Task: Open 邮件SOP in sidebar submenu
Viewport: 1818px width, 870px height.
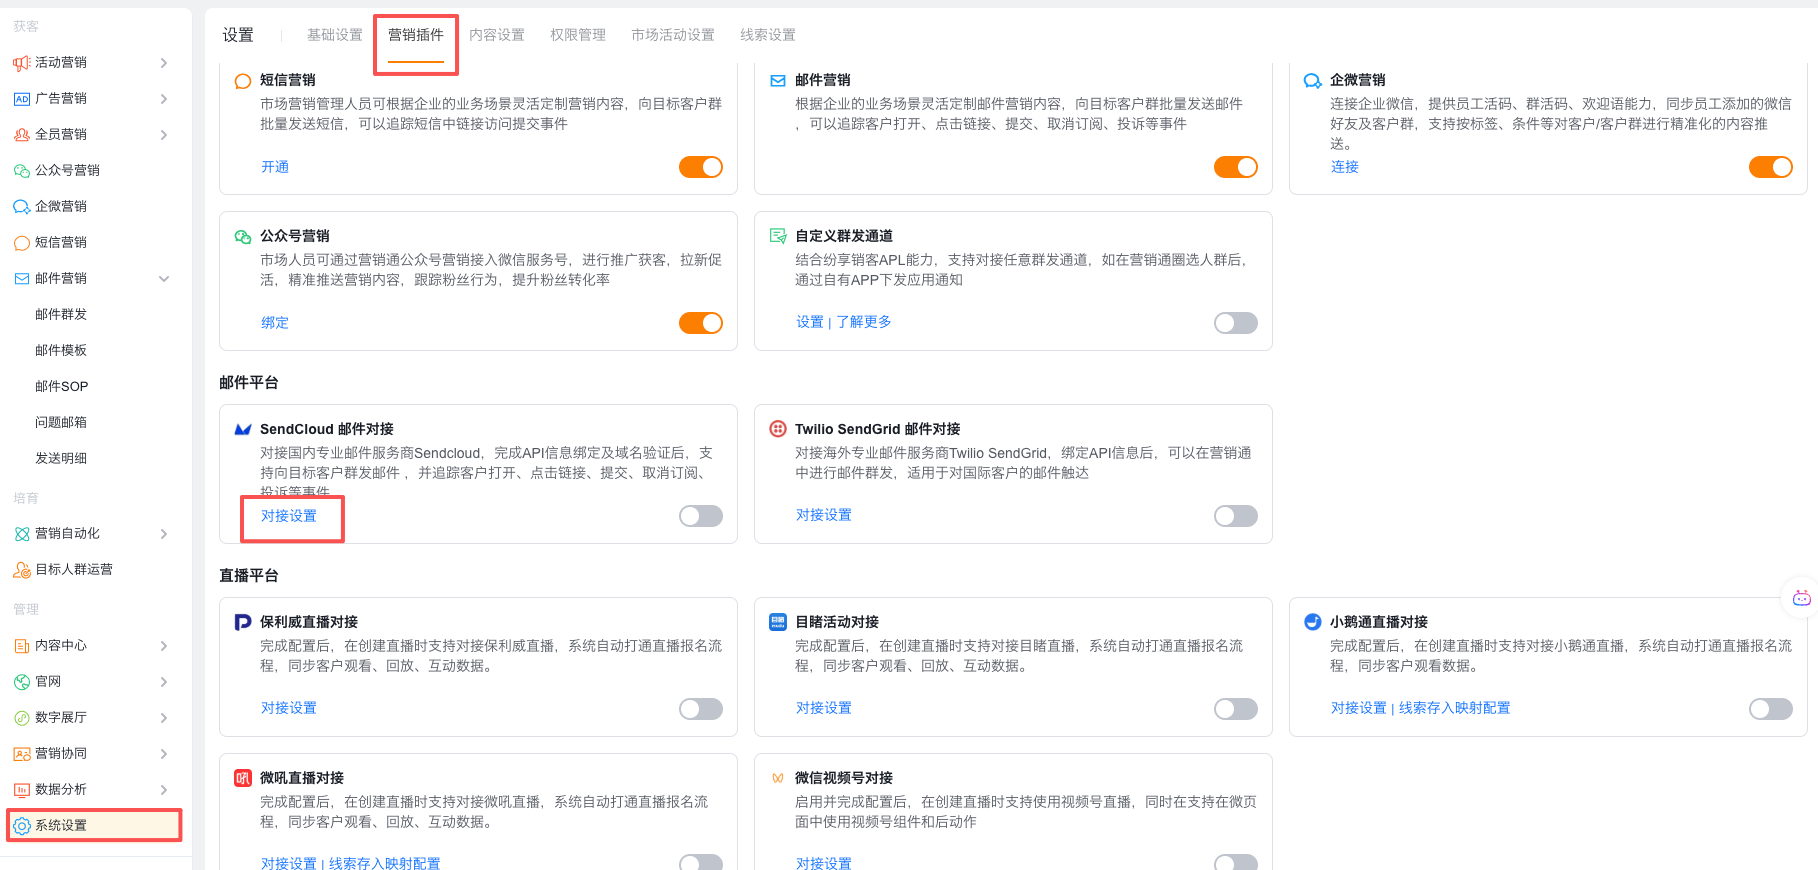Action: click(x=62, y=387)
